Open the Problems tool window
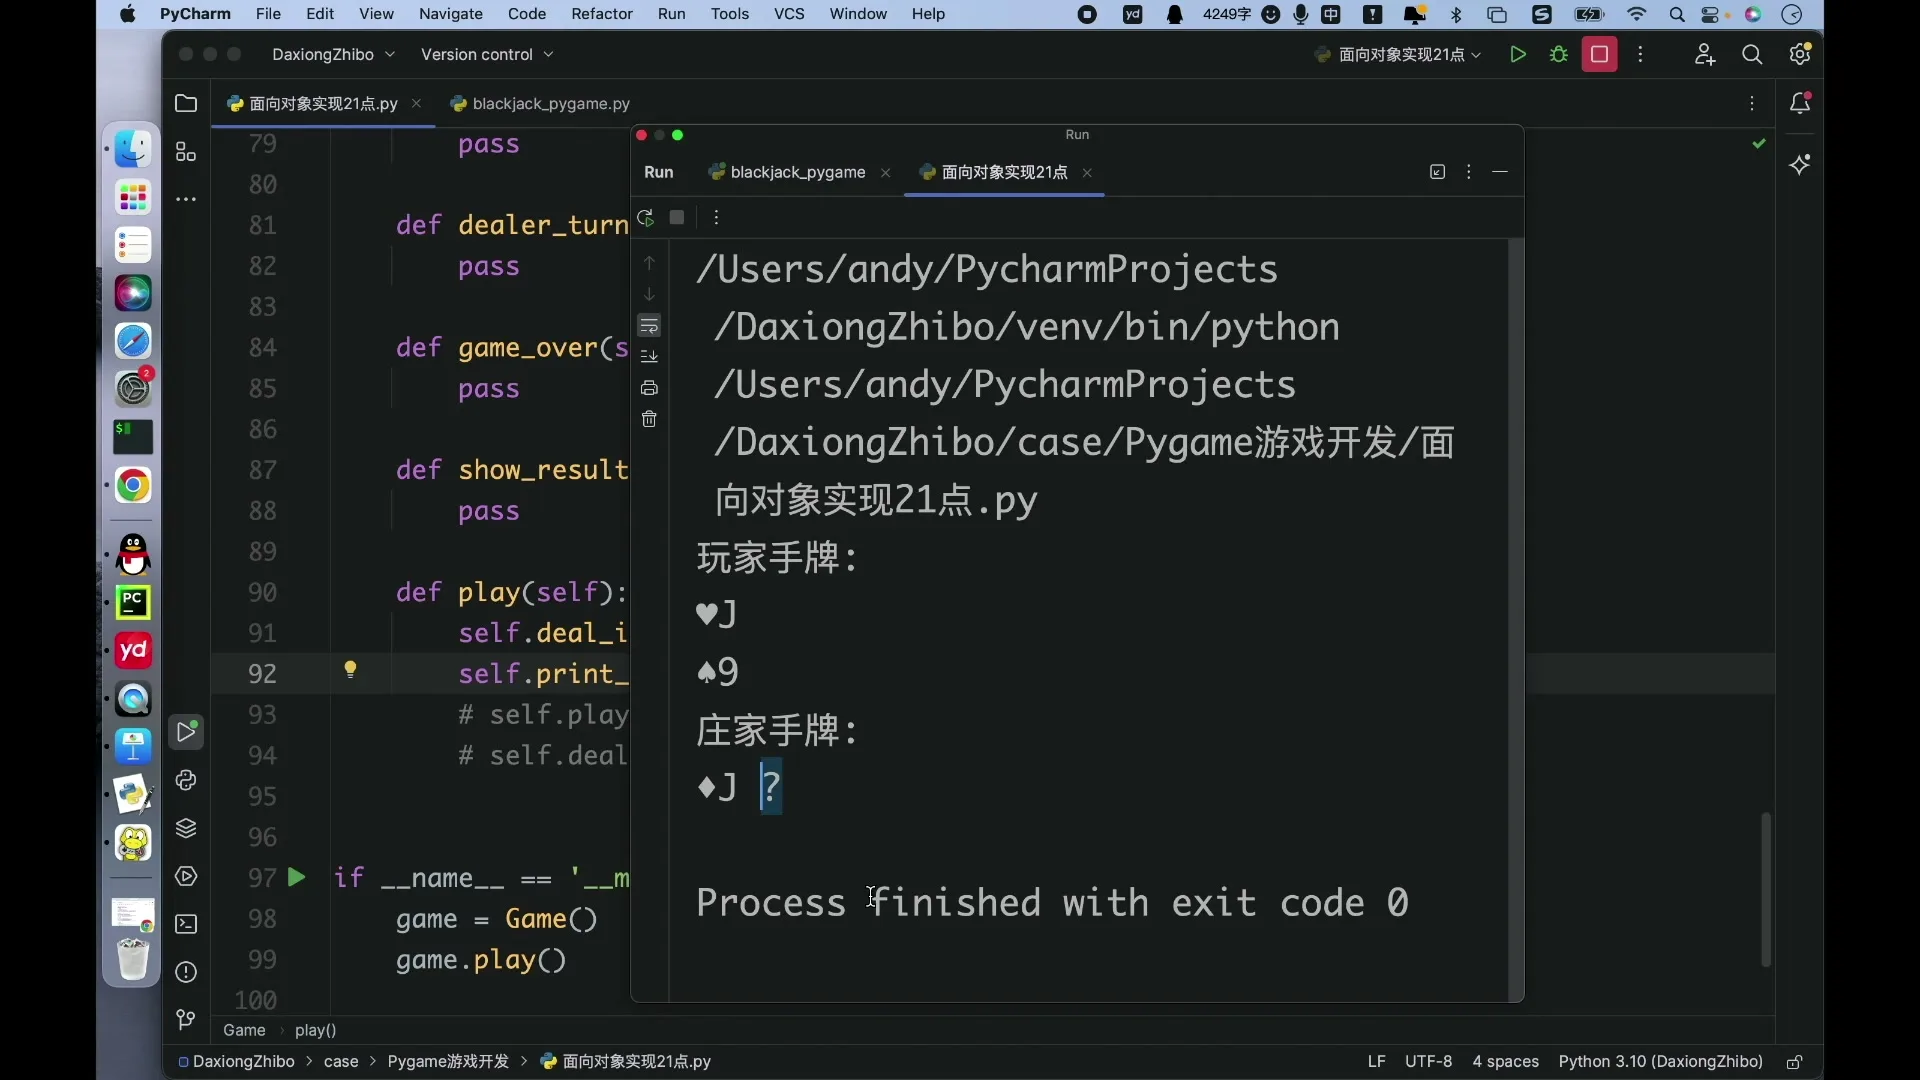This screenshot has height=1080, width=1920. click(x=186, y=973)
